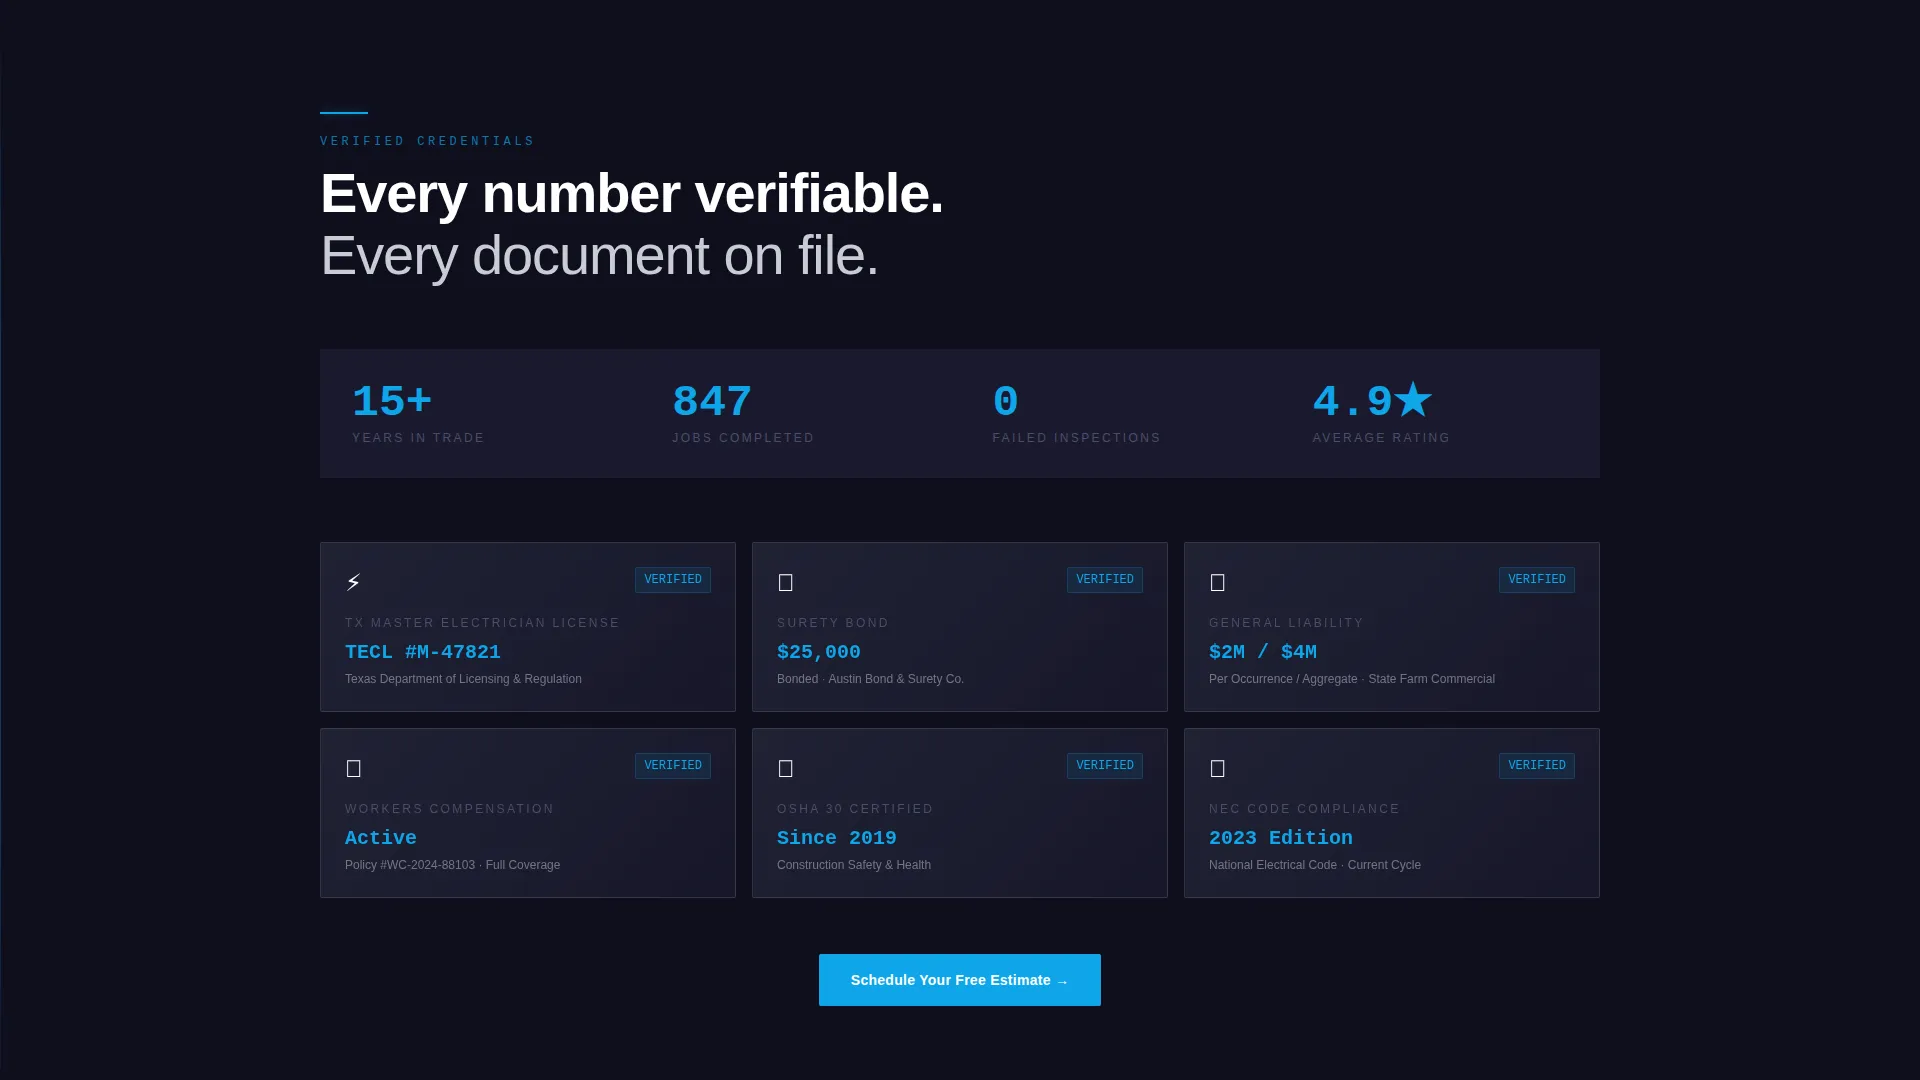Viewport: 1920px width, 1080px height.
Task: Click the $2M / $4M liability value
Action: (1263, 652)
